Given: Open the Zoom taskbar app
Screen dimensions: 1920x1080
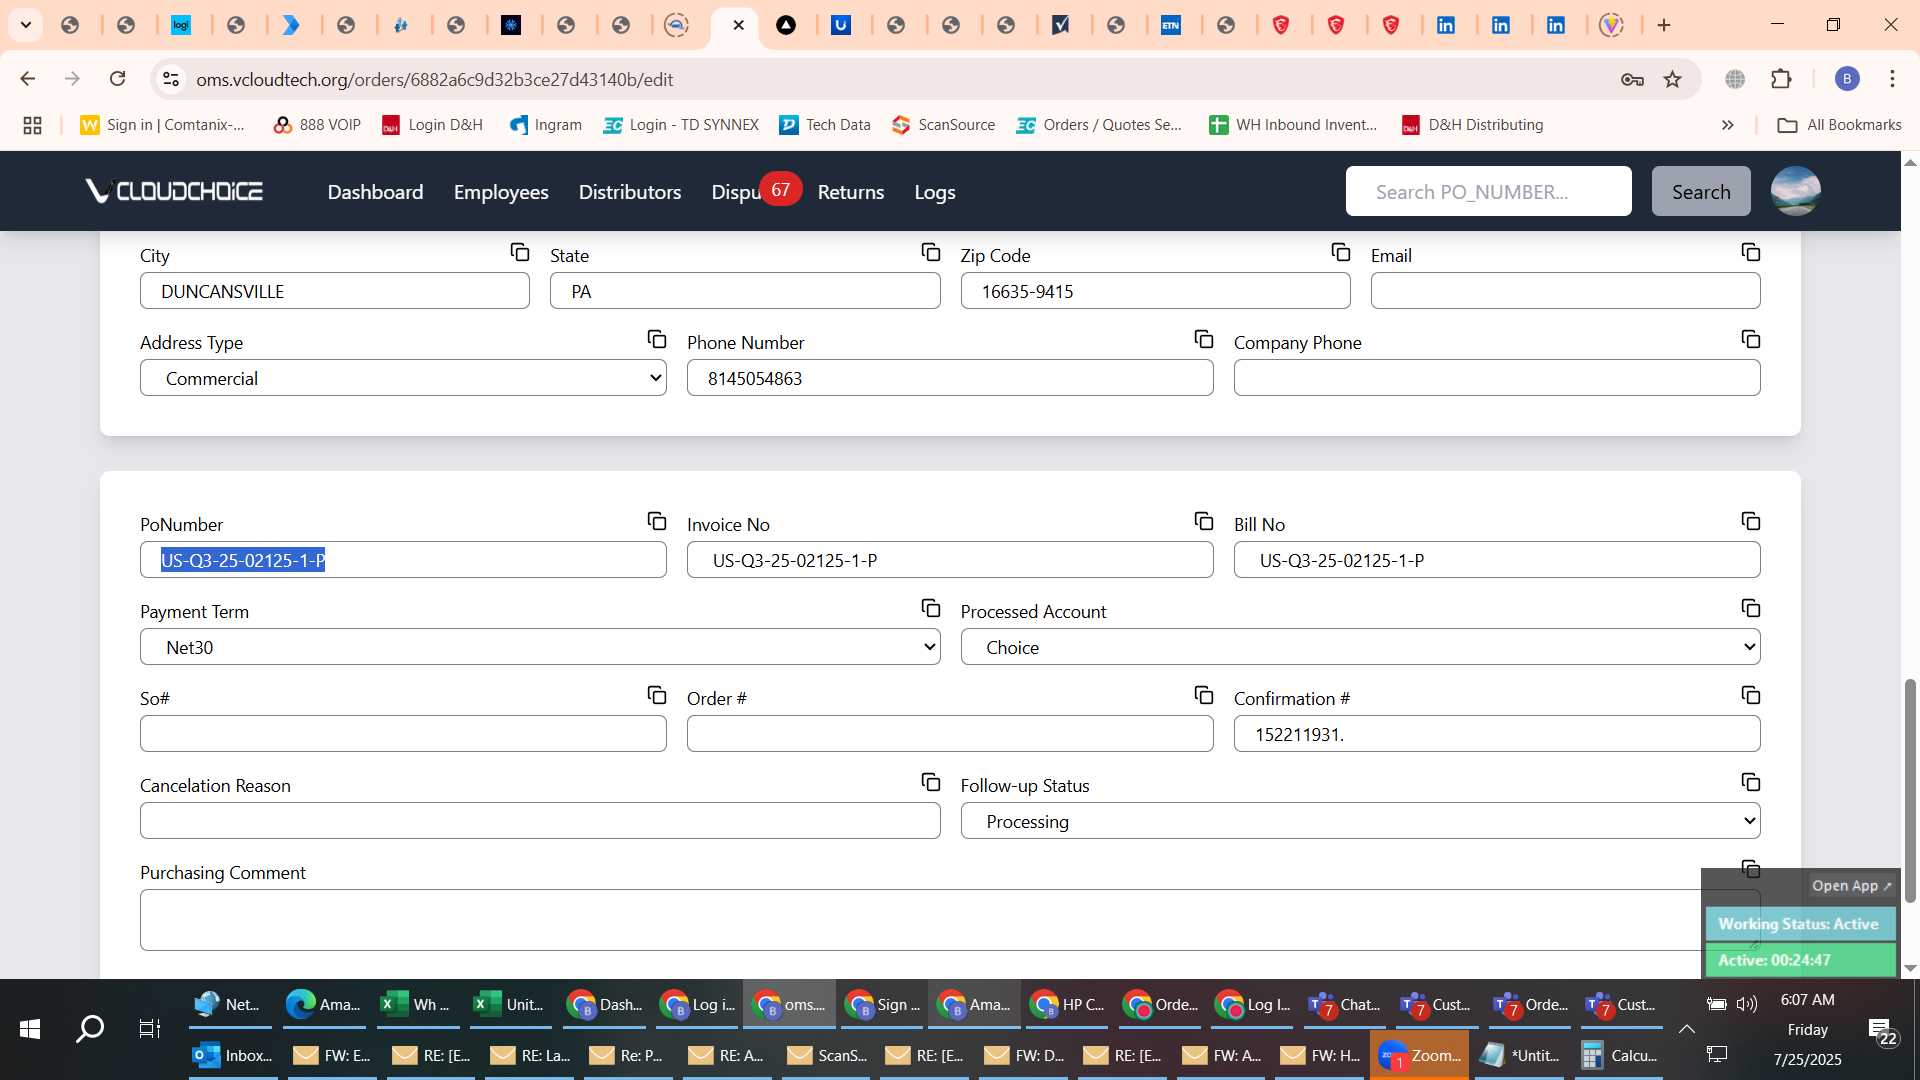Looking at the screenshot, I should tap(1420, 1055).
